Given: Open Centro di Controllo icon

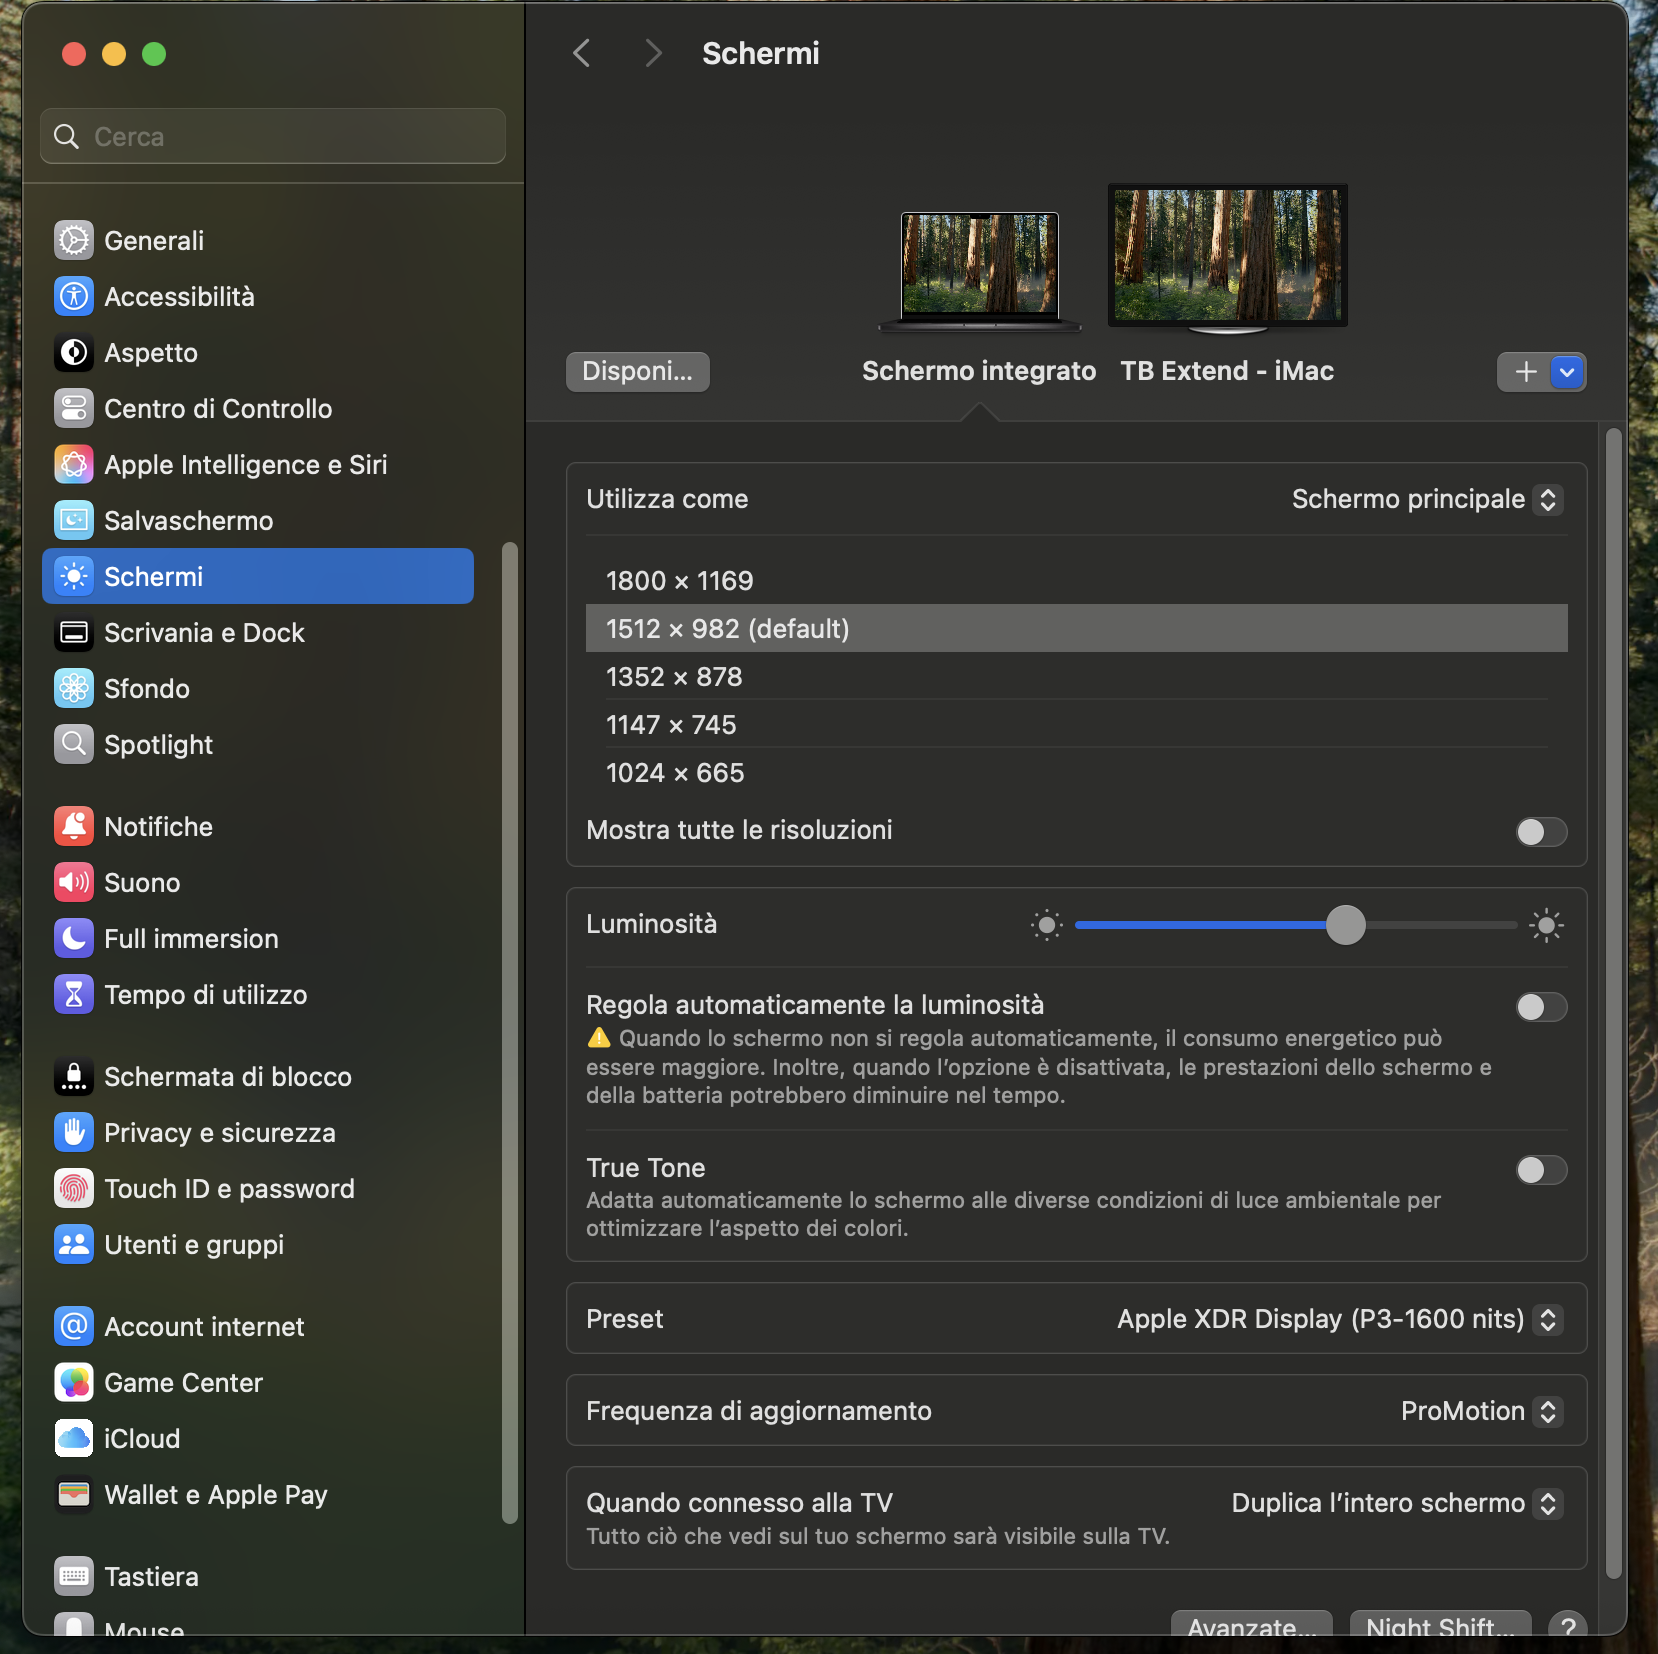Looking at the screenshot, I should (74, 408).
